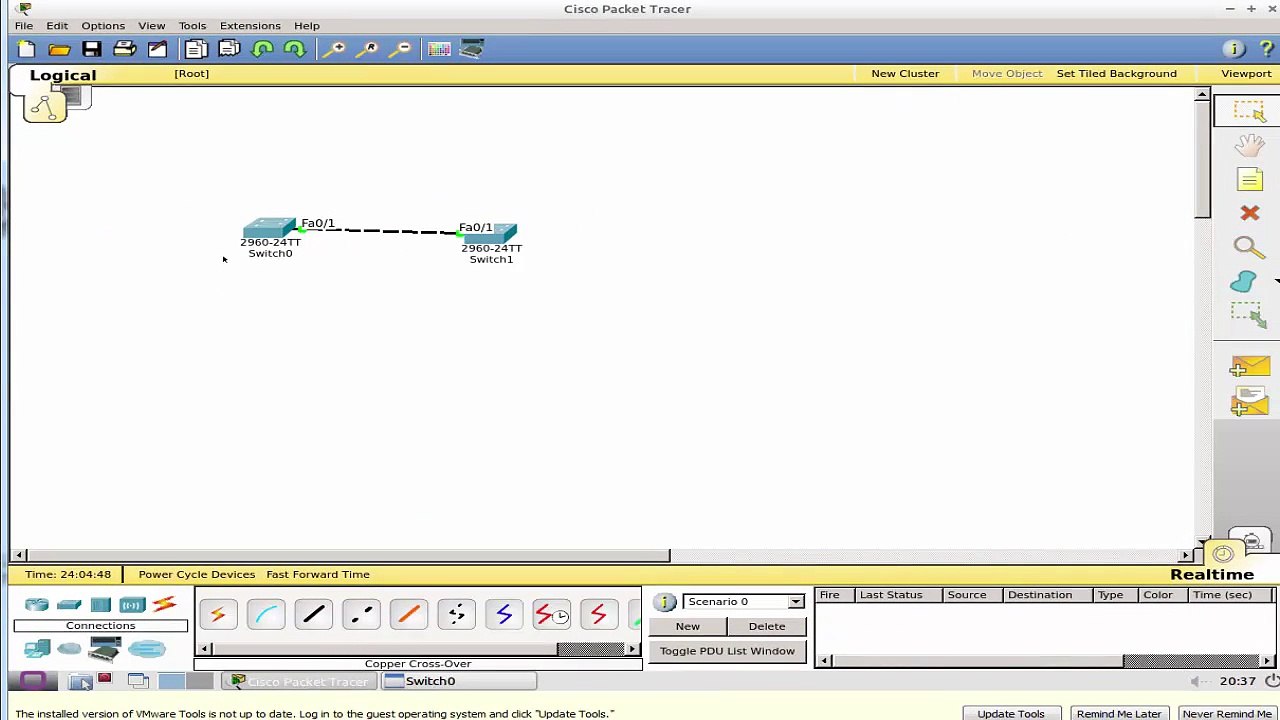Select the Automatic connection type lightning icon
This screenshot has width=1280, height=720.
pyautogui.click(x=218, y=615)
